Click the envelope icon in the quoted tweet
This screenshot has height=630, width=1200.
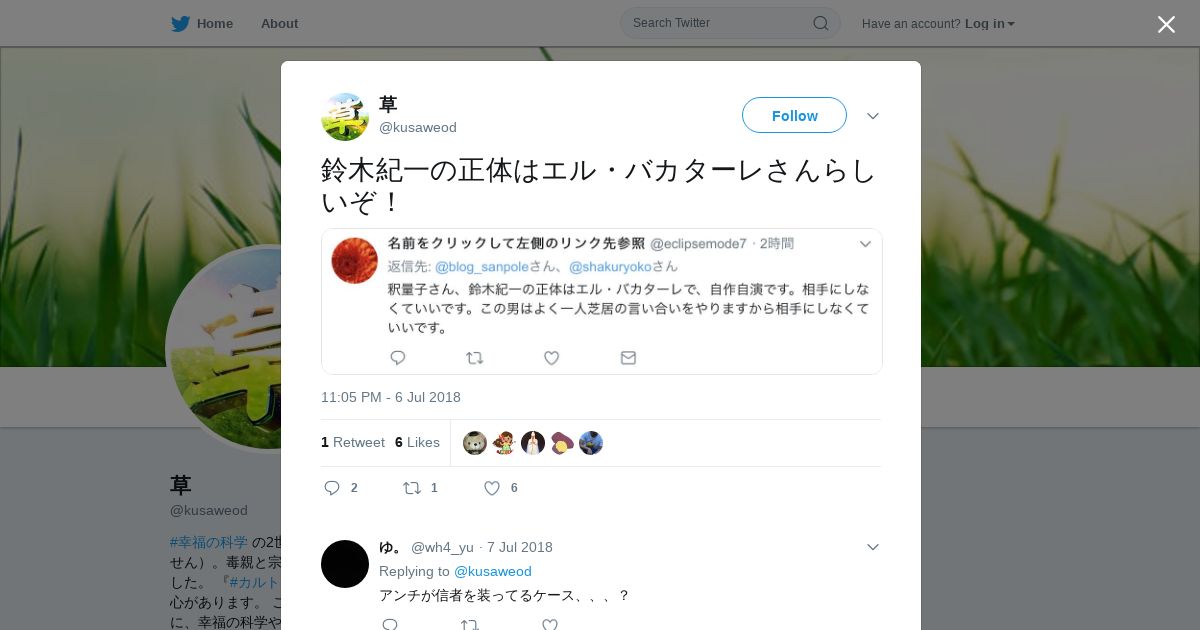point(628,357)
